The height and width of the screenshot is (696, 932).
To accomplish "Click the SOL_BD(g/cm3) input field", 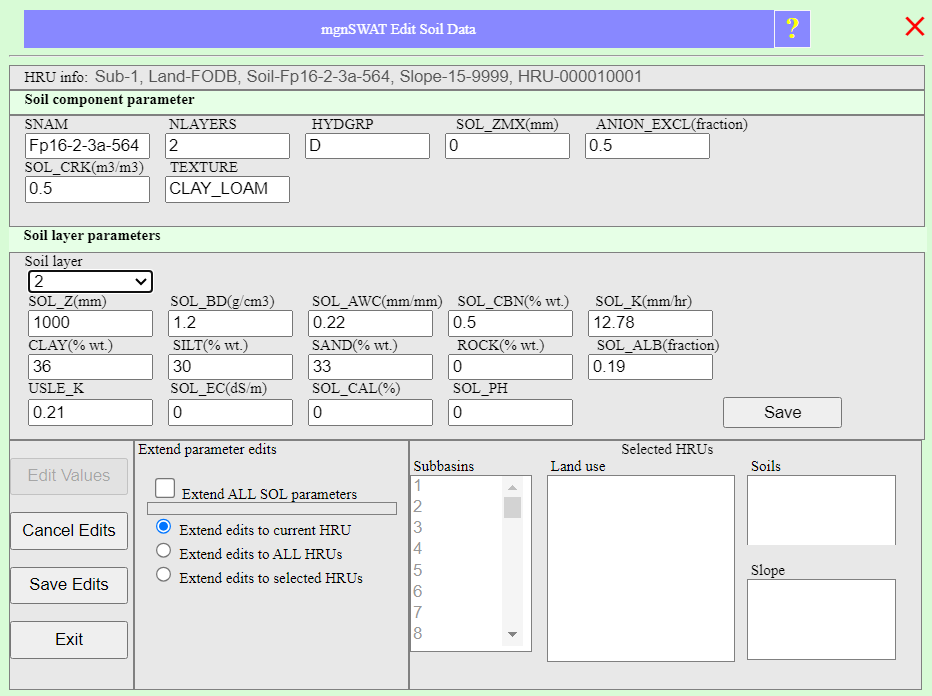I will (x=231, y=323).
